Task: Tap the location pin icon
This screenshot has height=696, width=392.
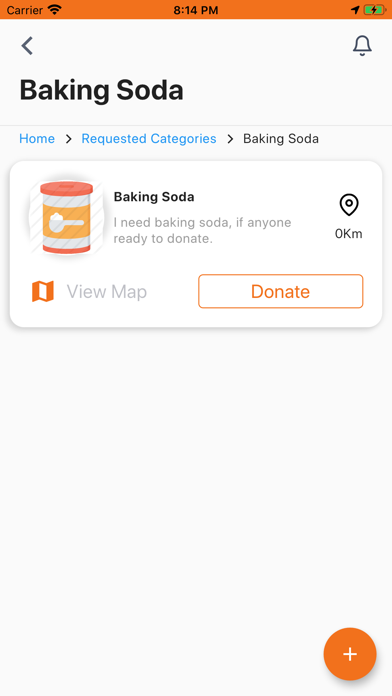Action: pos(349,205)
